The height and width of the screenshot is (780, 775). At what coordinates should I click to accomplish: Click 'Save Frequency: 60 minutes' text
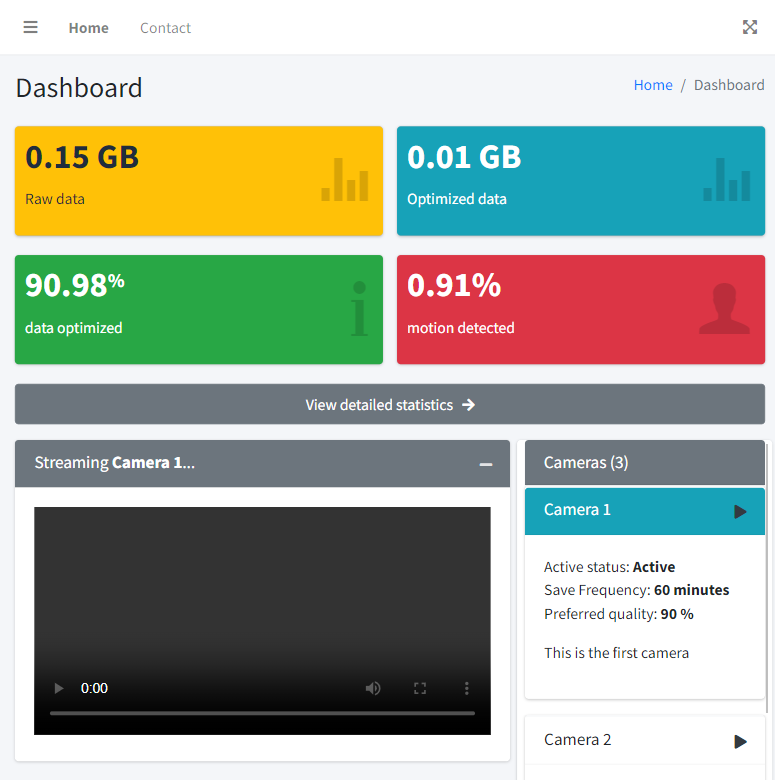point(637,590)
